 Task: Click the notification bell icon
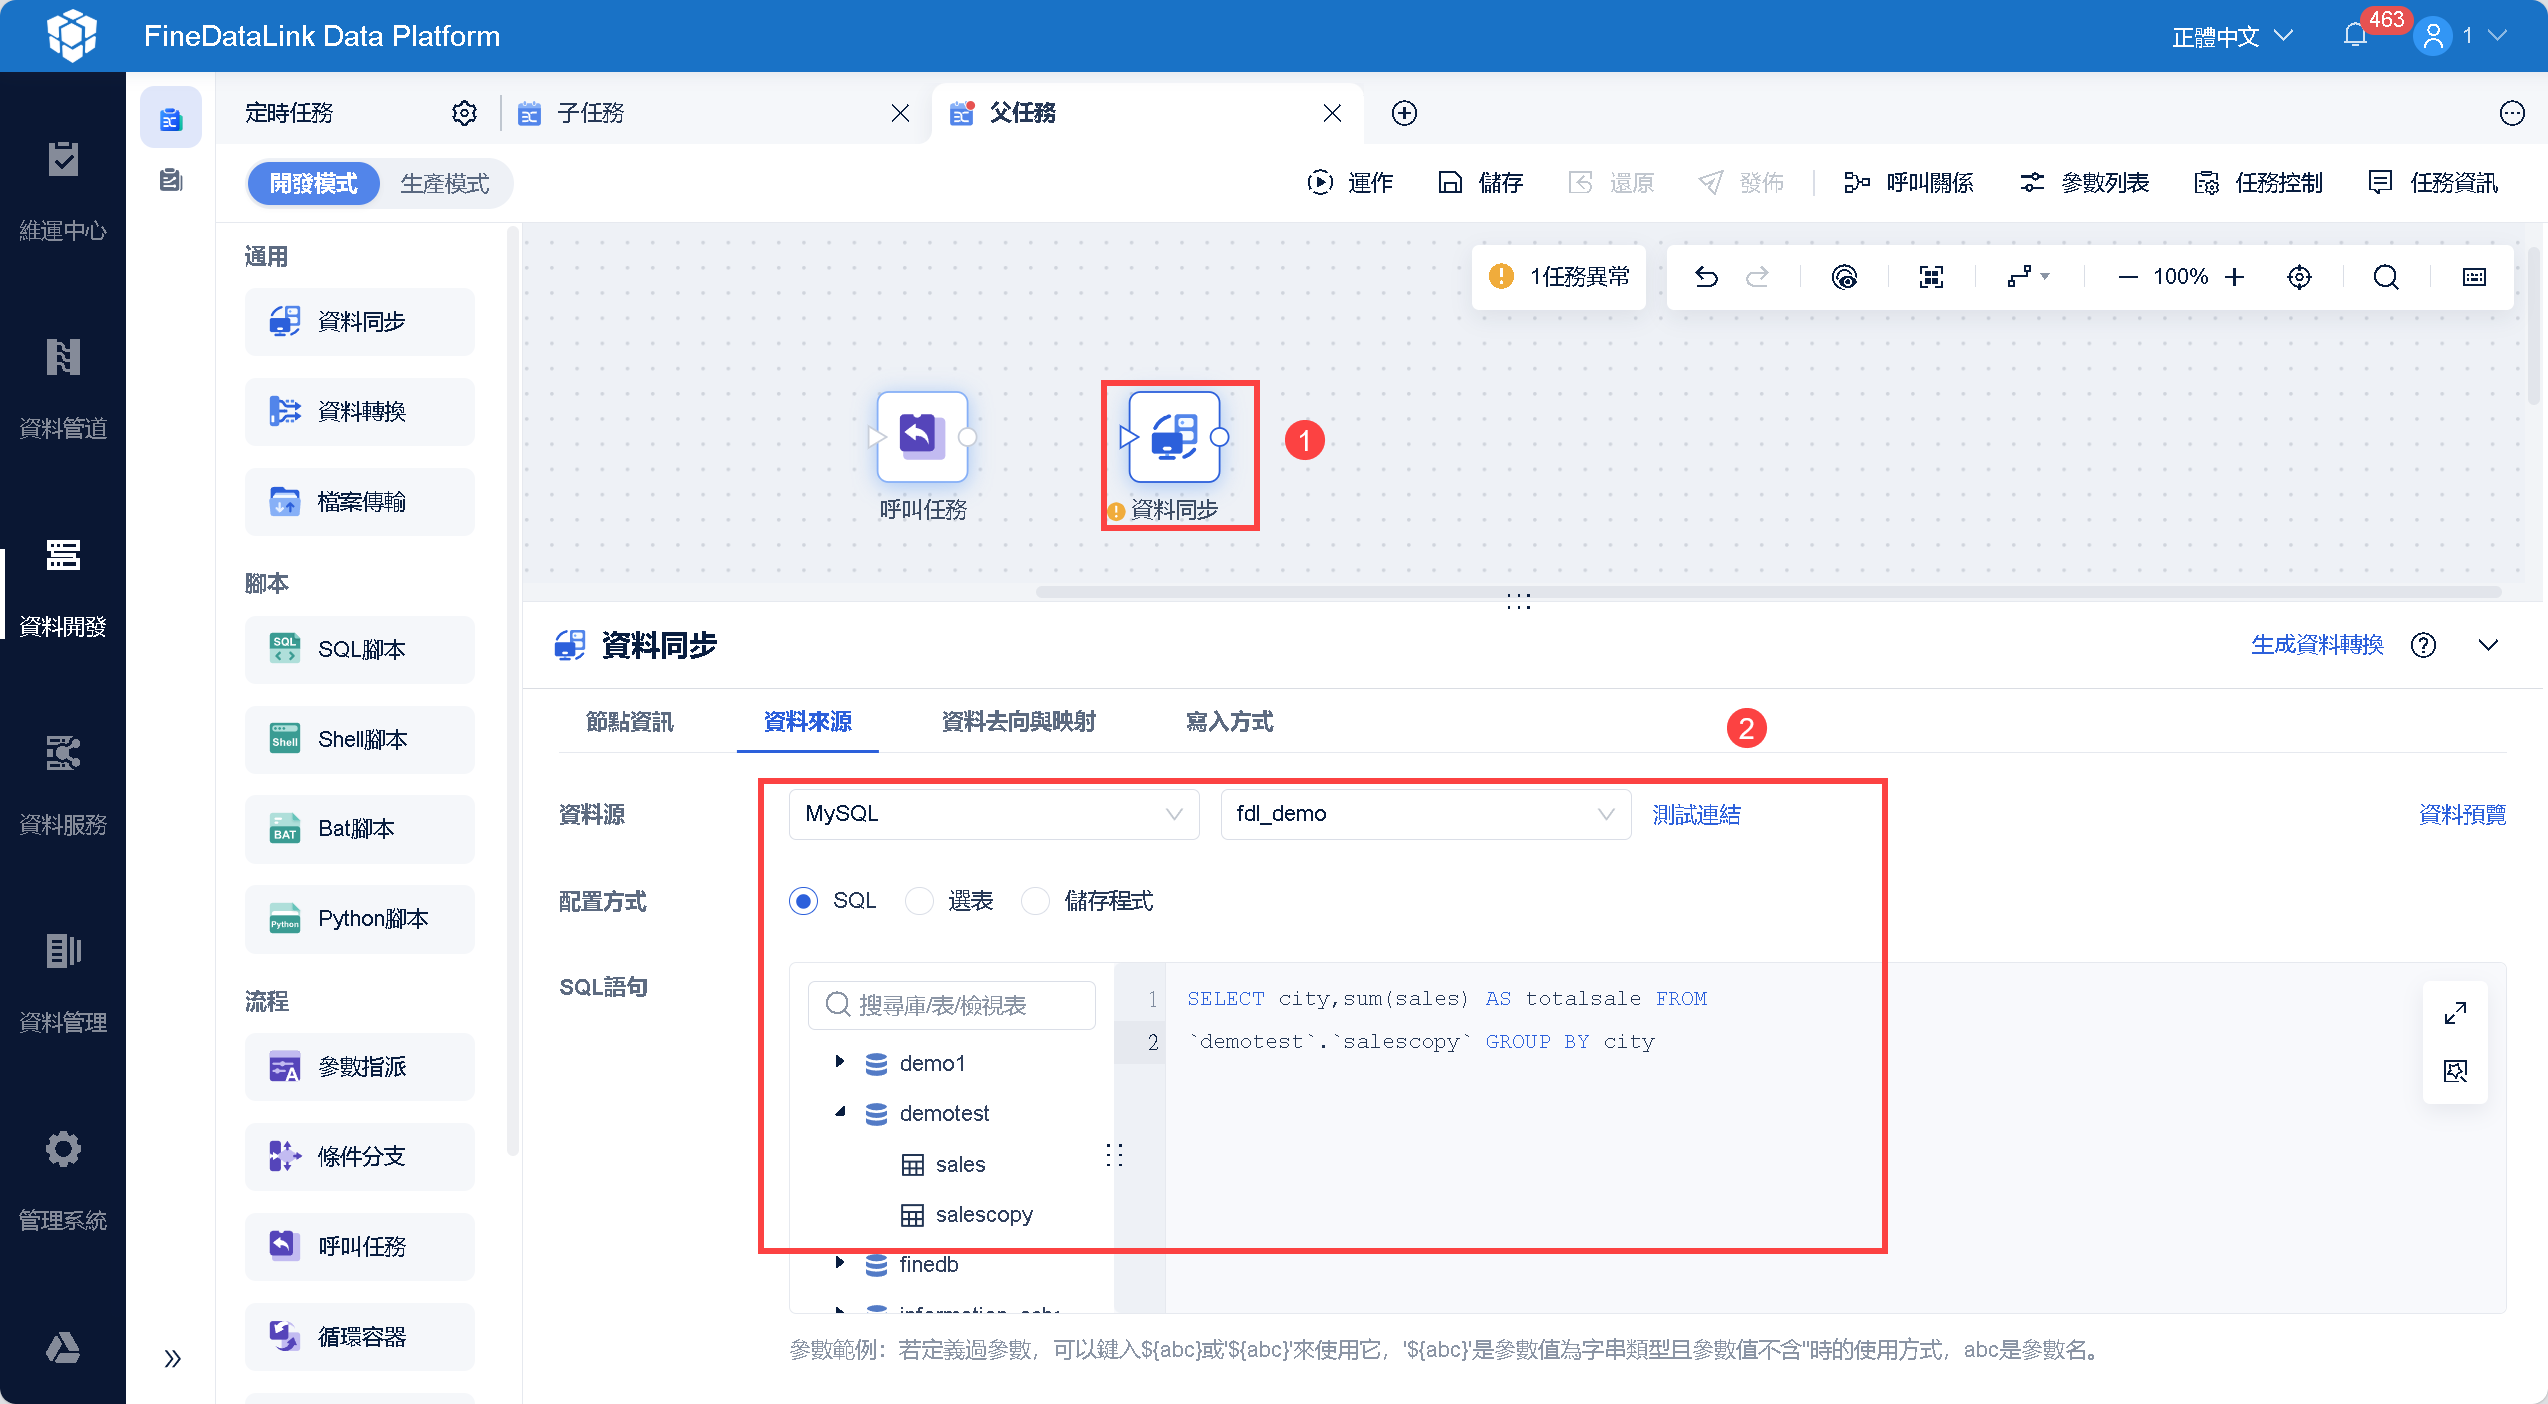click(x=2355, y=36)
